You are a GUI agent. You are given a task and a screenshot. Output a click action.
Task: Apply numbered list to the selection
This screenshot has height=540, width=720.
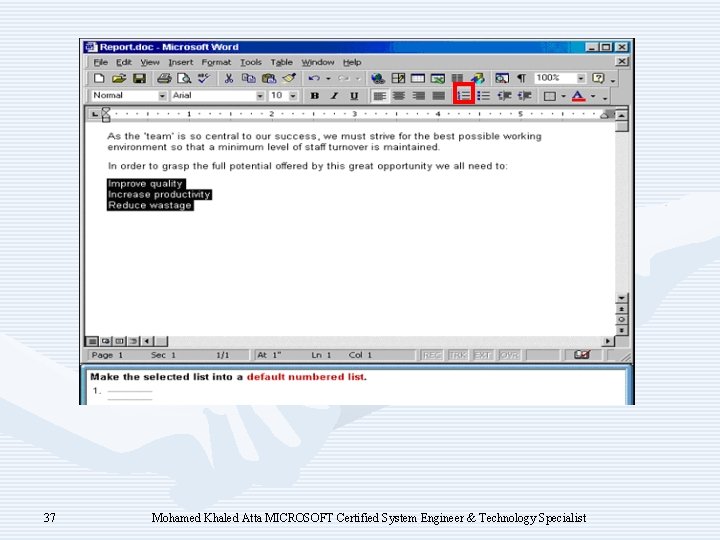point(464,96)
